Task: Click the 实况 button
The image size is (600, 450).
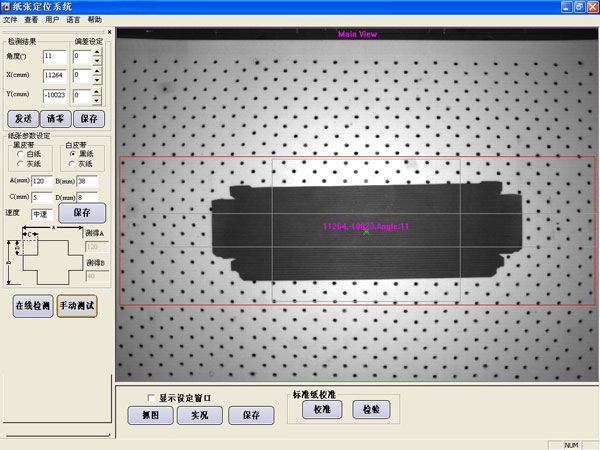Action: [200, 415]
